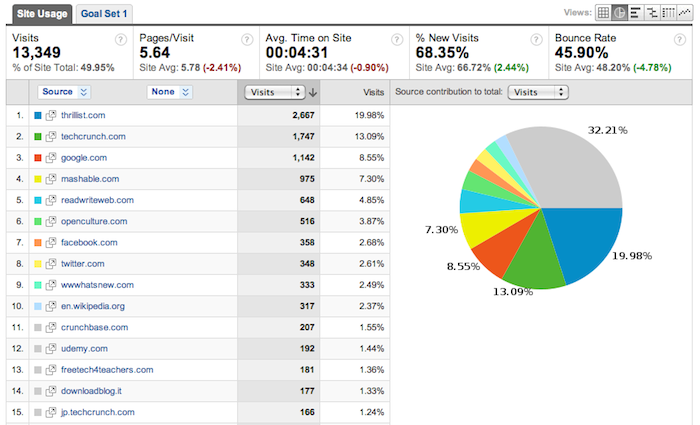
Task: Select the trend line view icon
Action: (x=684, y=12)
